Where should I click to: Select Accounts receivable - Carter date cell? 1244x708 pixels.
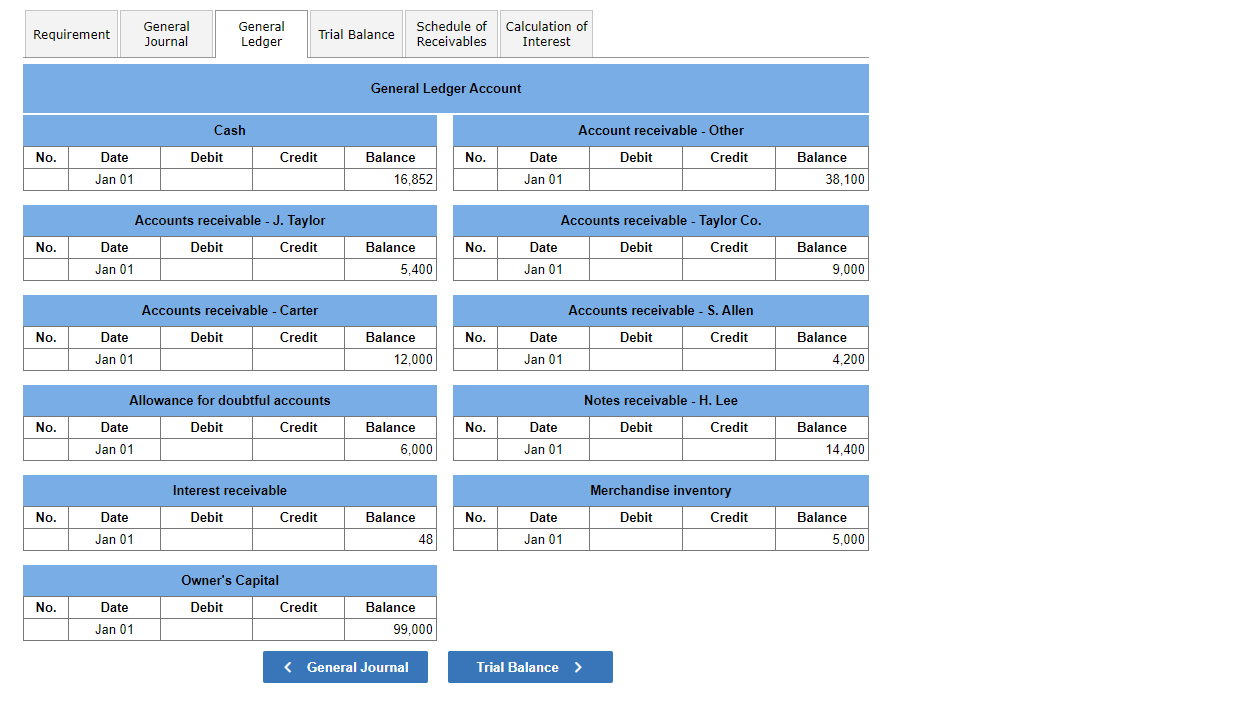pos(114,359)
